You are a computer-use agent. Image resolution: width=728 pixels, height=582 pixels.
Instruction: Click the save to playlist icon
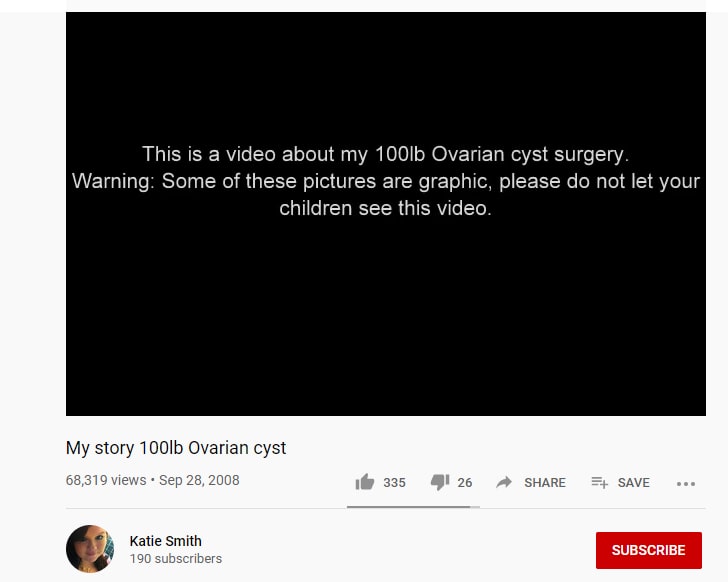tap(599, 483)
